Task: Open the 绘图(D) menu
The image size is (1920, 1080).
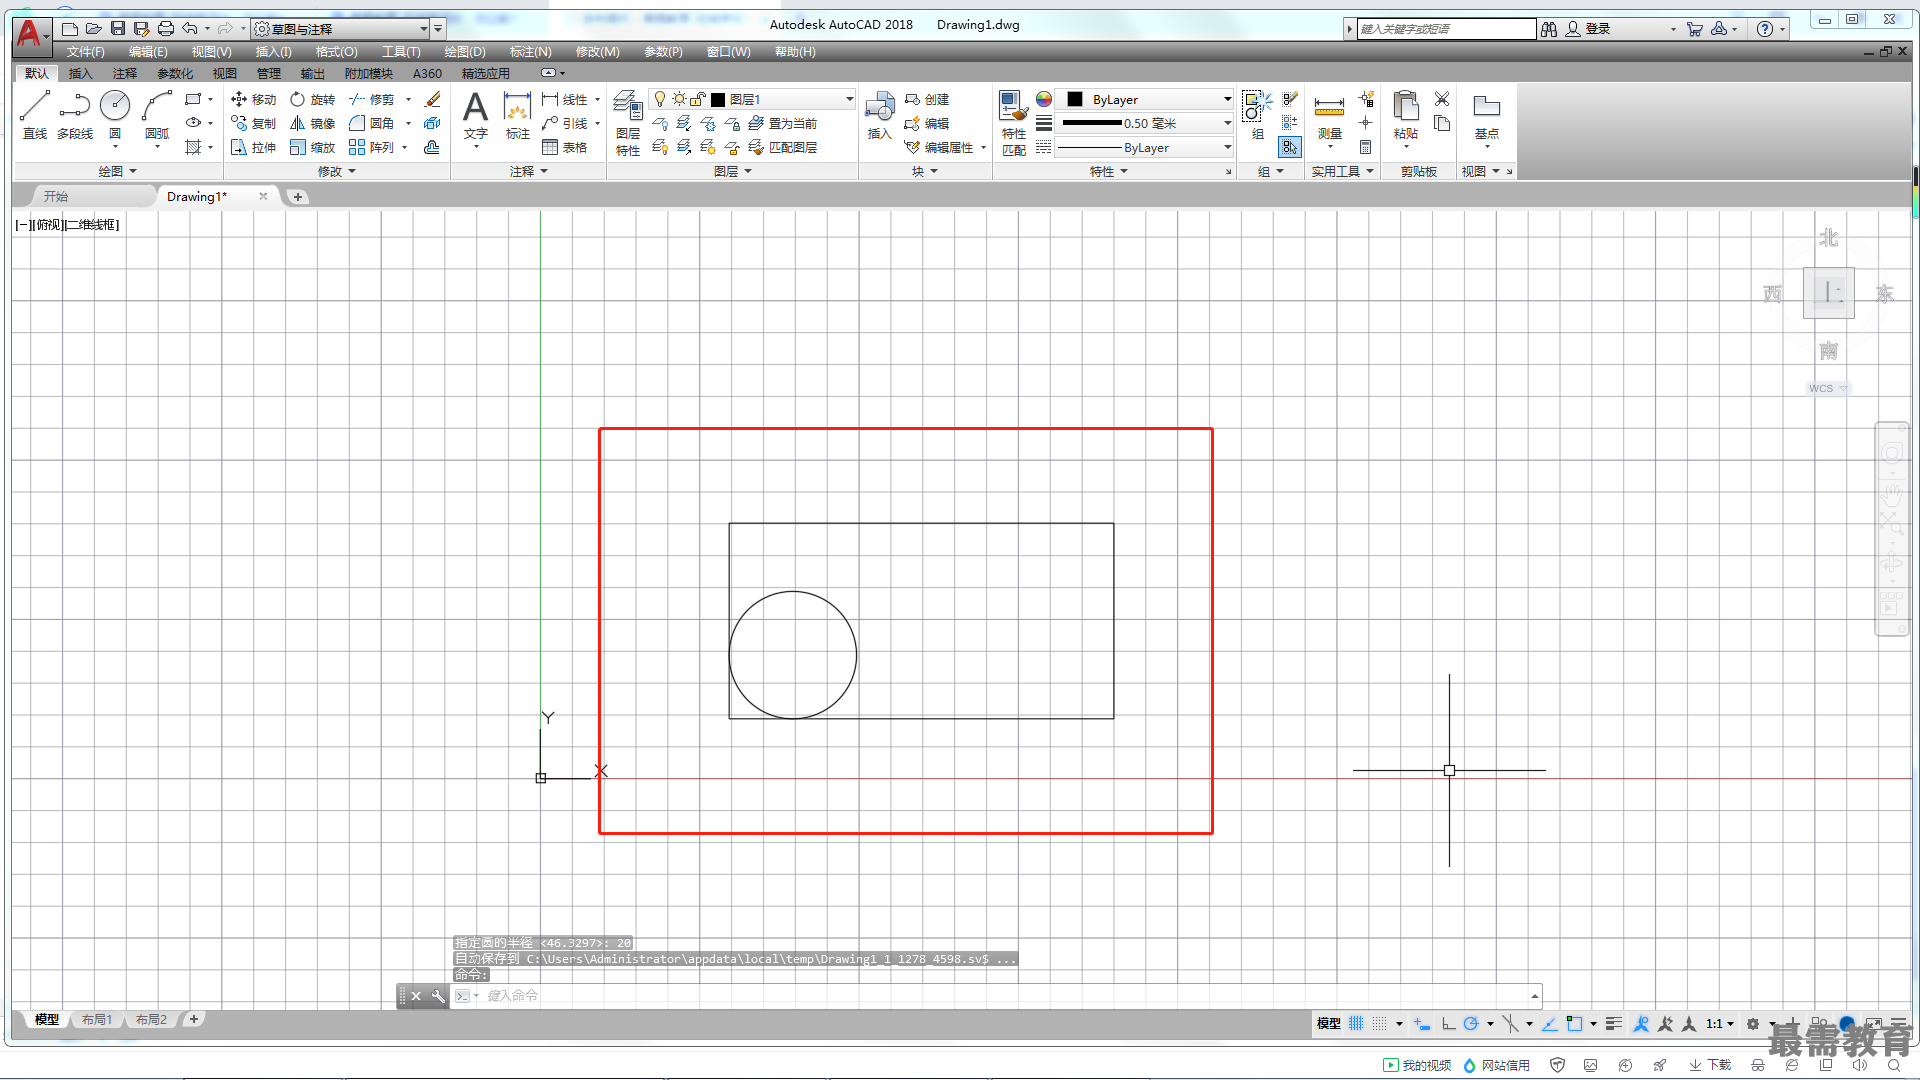Action: (465, 52)
